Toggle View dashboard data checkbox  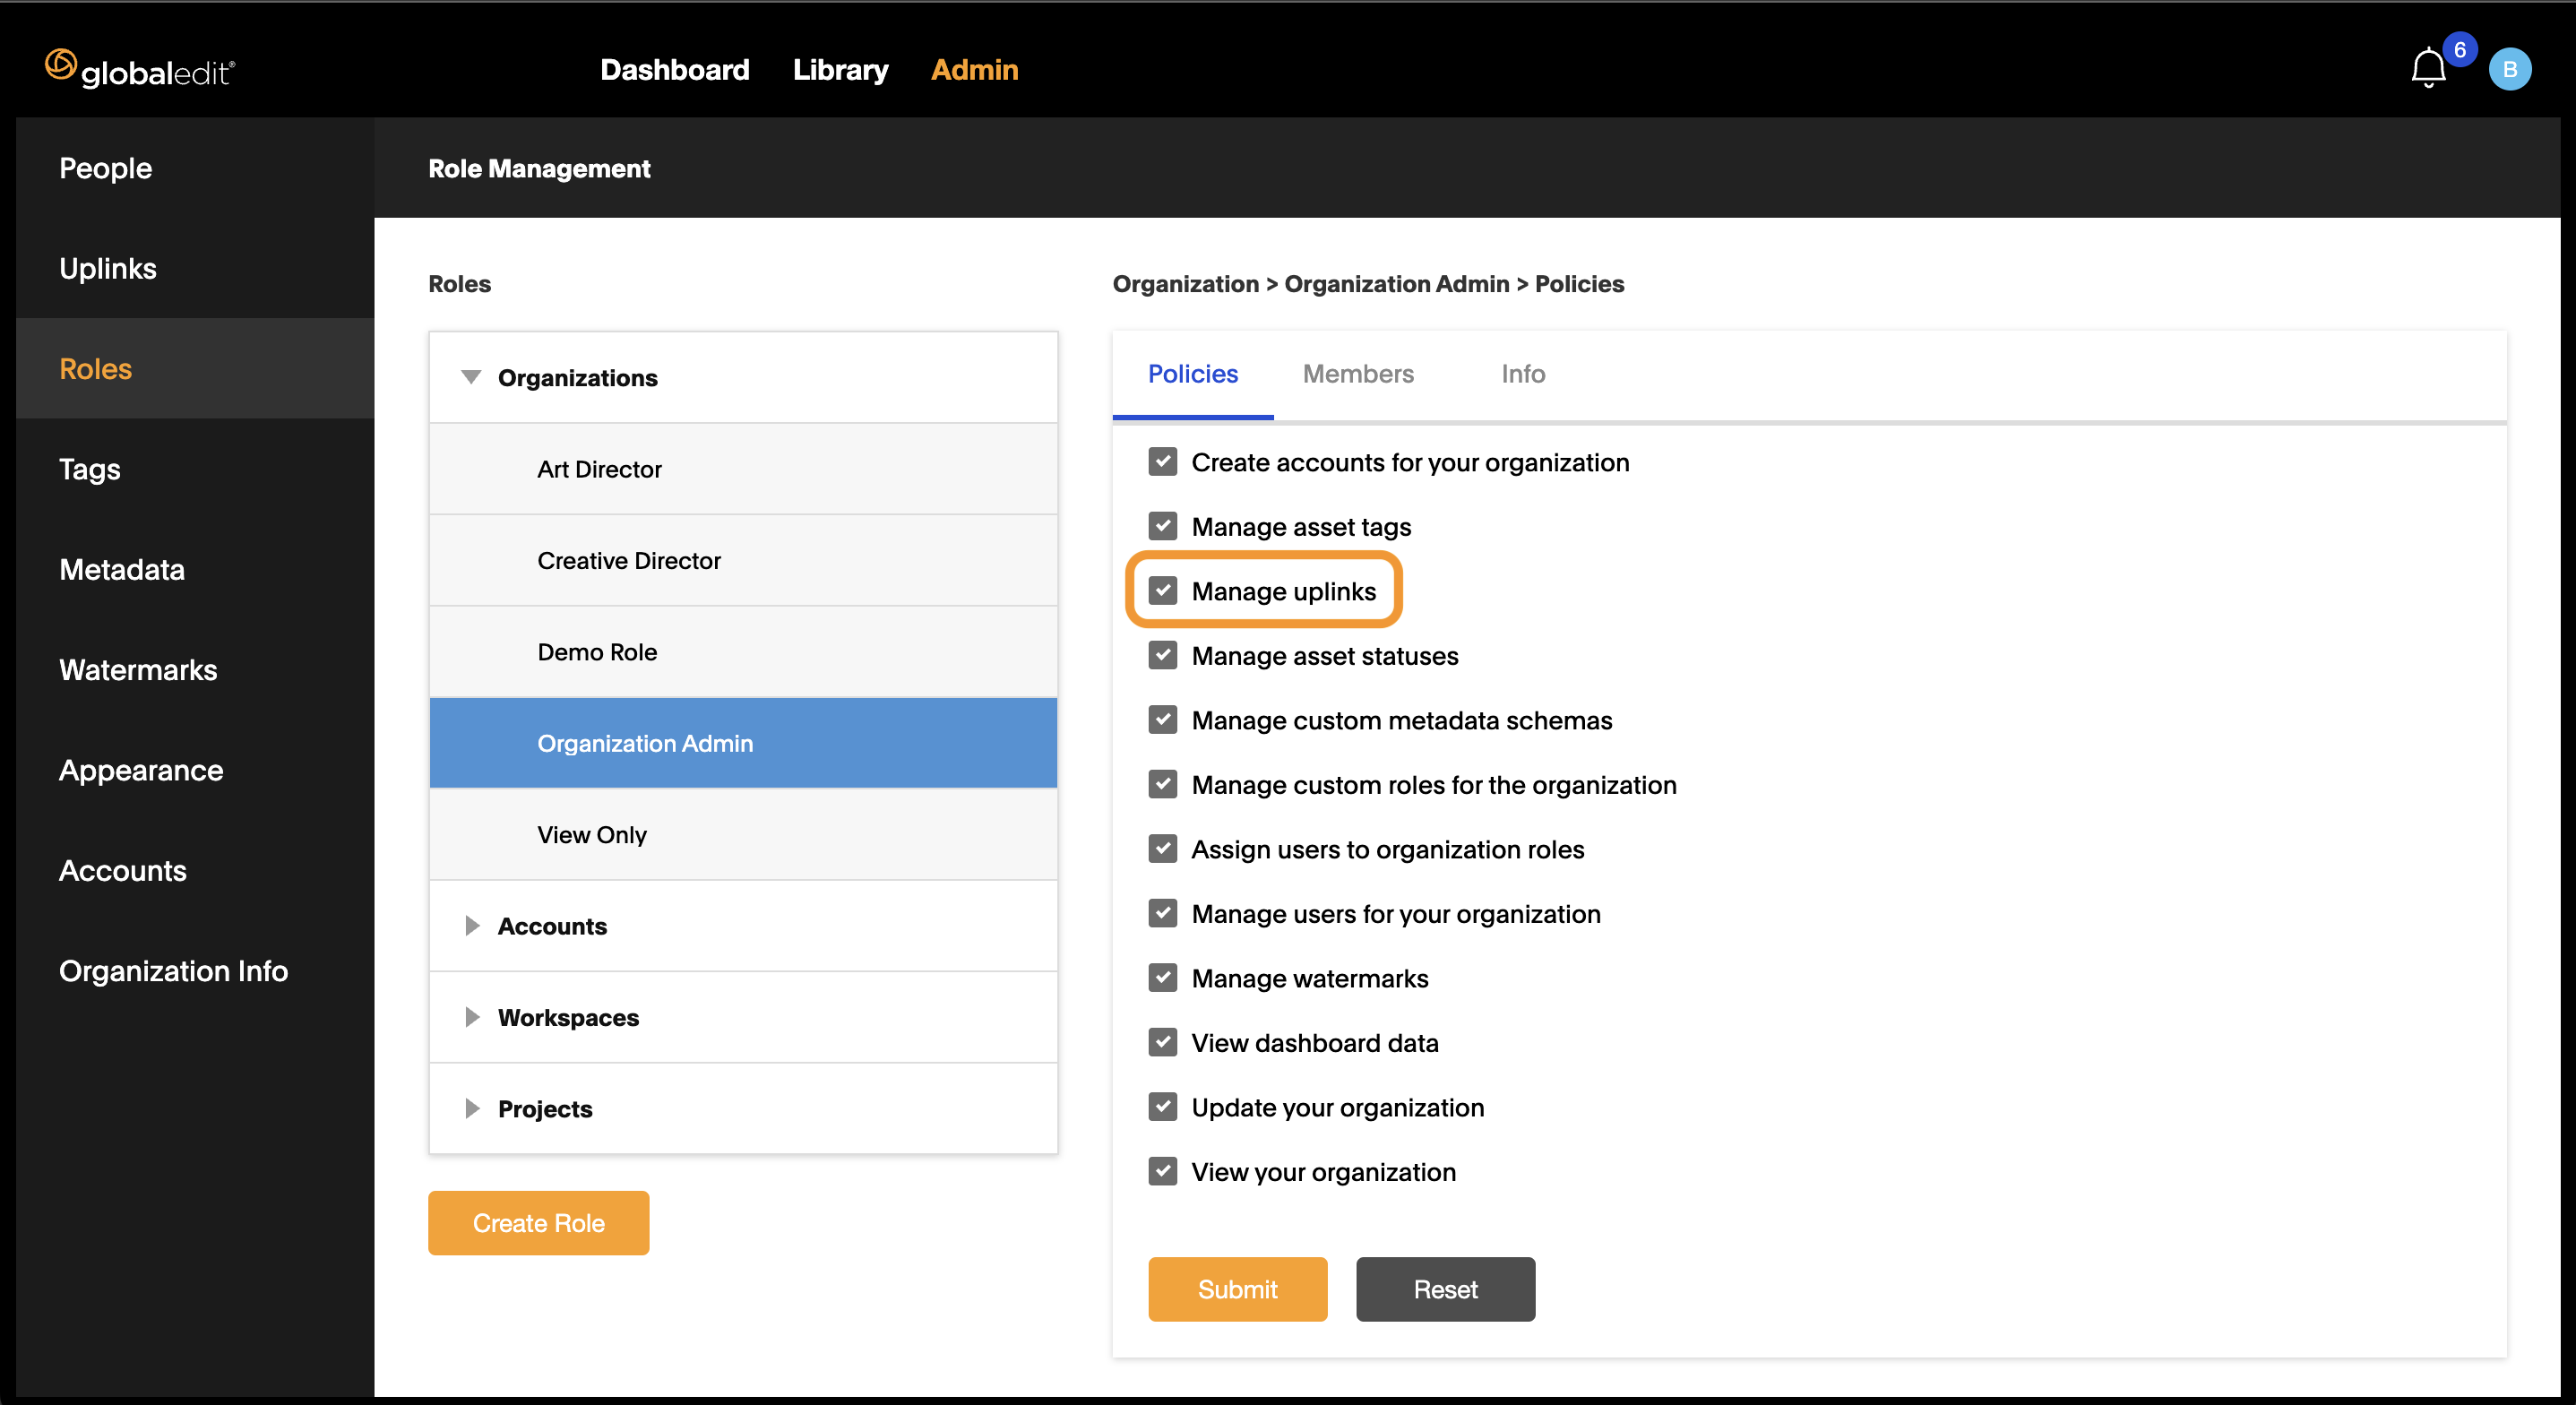click(x=1162, y=1042)
